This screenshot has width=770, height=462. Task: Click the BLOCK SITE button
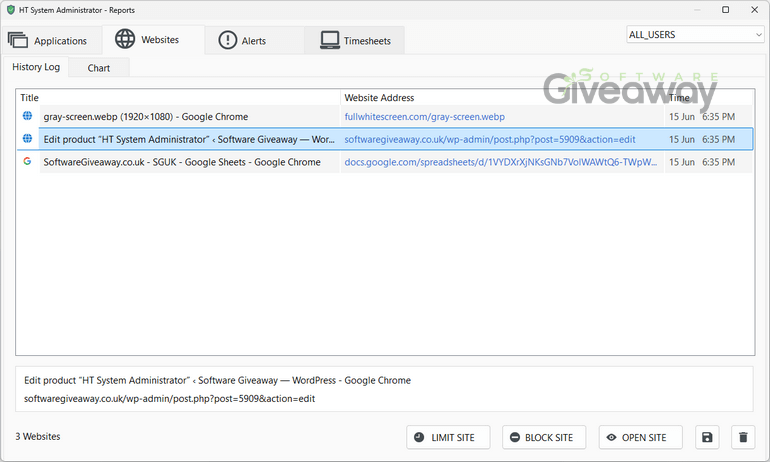point(544,437)
